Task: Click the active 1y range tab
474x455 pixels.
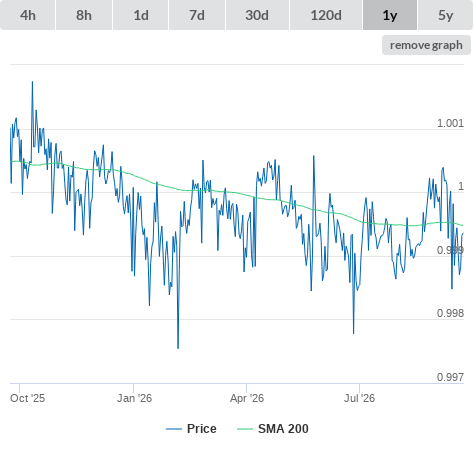Action: 390,15
